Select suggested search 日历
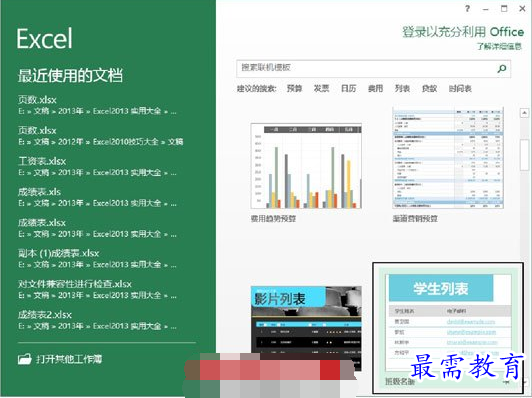532x398 pixels. (x=348, y=89)
